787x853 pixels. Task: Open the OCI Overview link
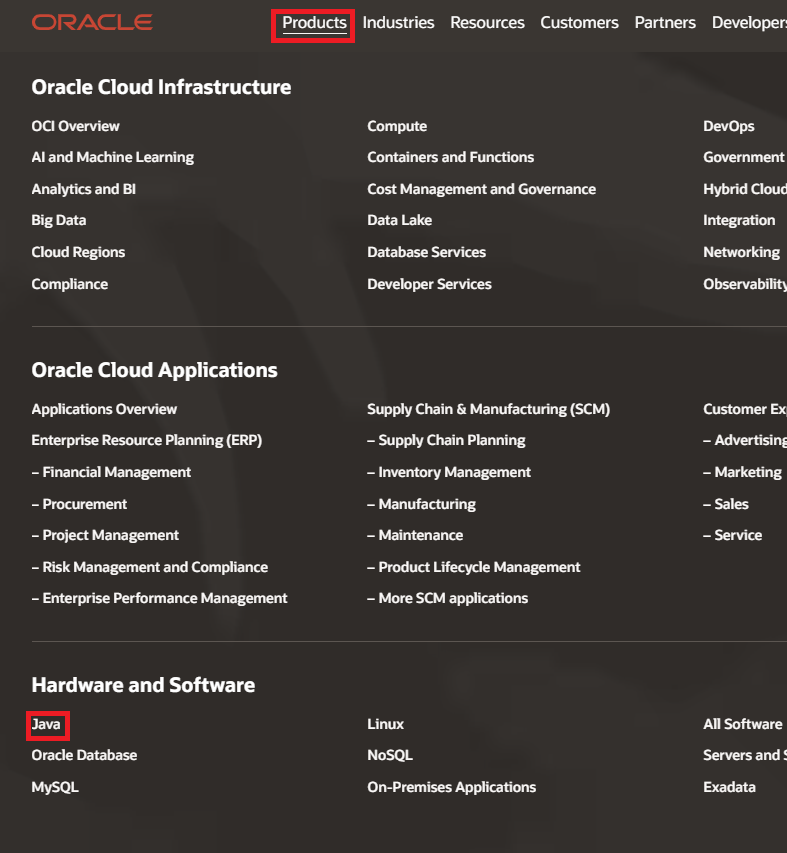(x=75, y=126)
